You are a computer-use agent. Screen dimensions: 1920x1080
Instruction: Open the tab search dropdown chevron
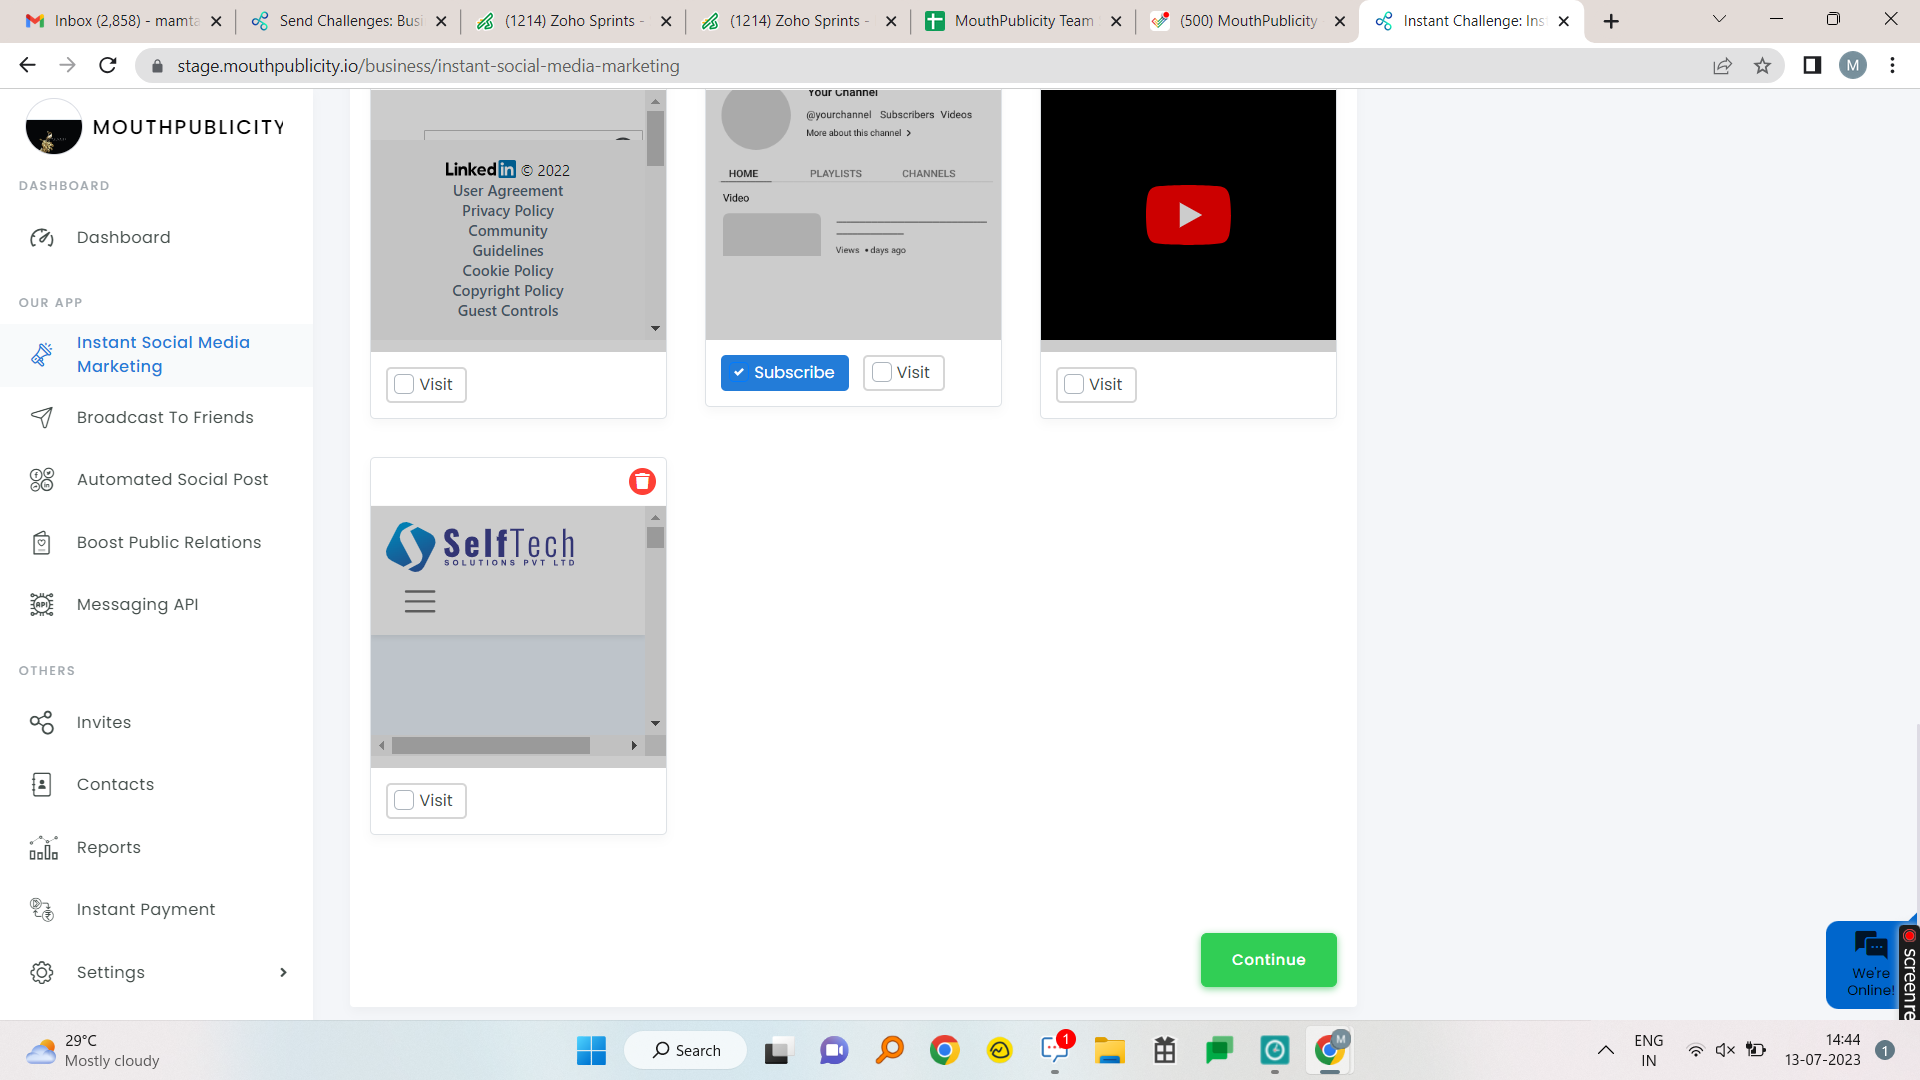1720,19
